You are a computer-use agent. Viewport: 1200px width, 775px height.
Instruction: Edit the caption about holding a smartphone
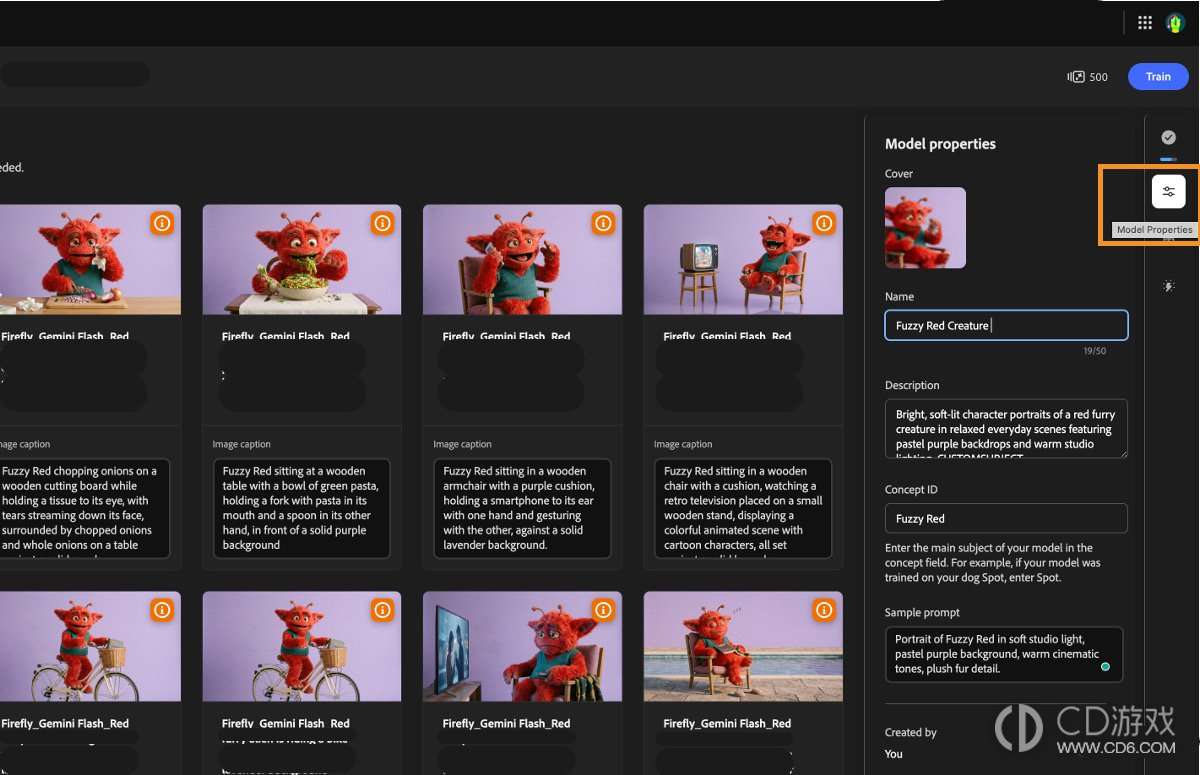(x=522, y=508)
